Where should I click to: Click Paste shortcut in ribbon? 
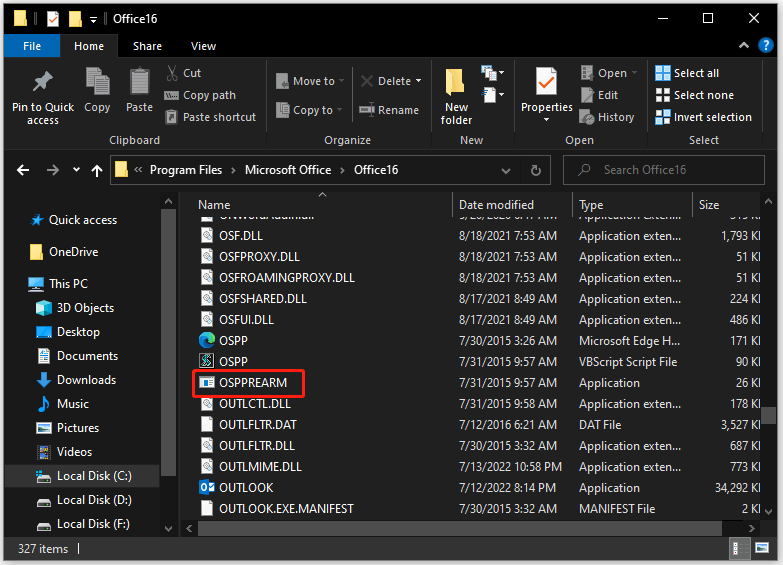pos(210,117)
